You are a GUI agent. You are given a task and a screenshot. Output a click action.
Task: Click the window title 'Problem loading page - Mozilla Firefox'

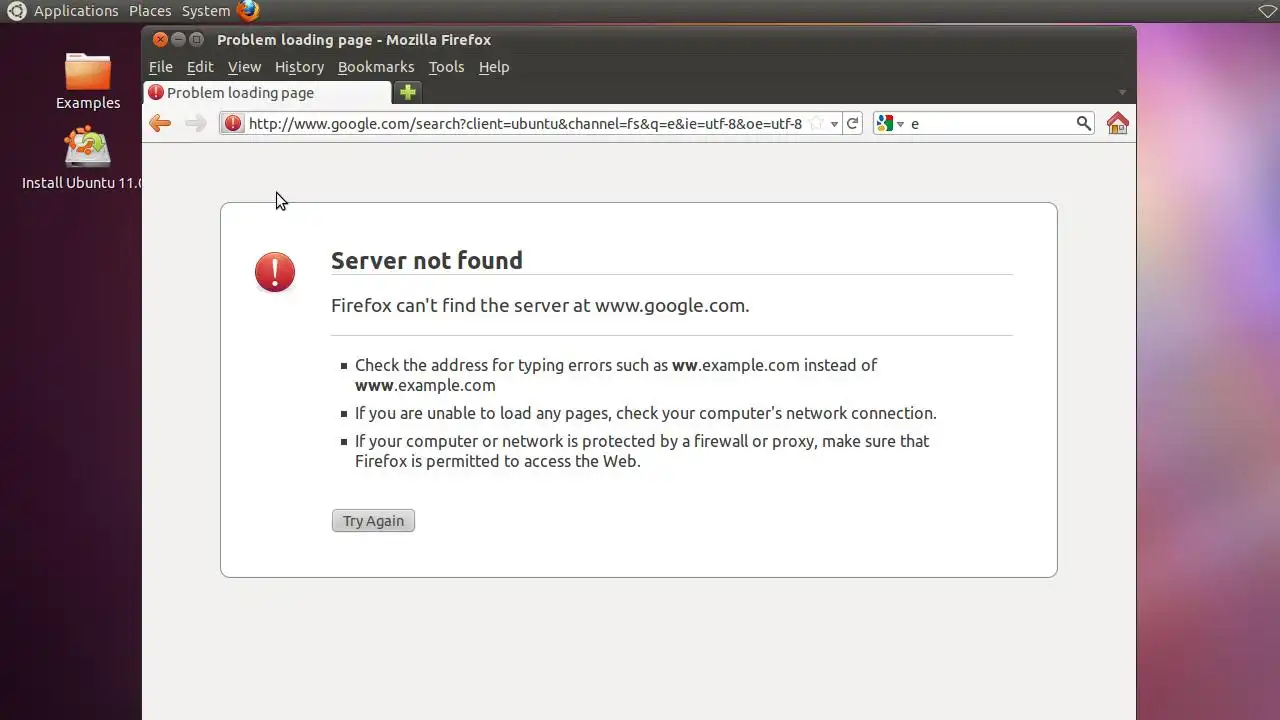click(354, 40)
